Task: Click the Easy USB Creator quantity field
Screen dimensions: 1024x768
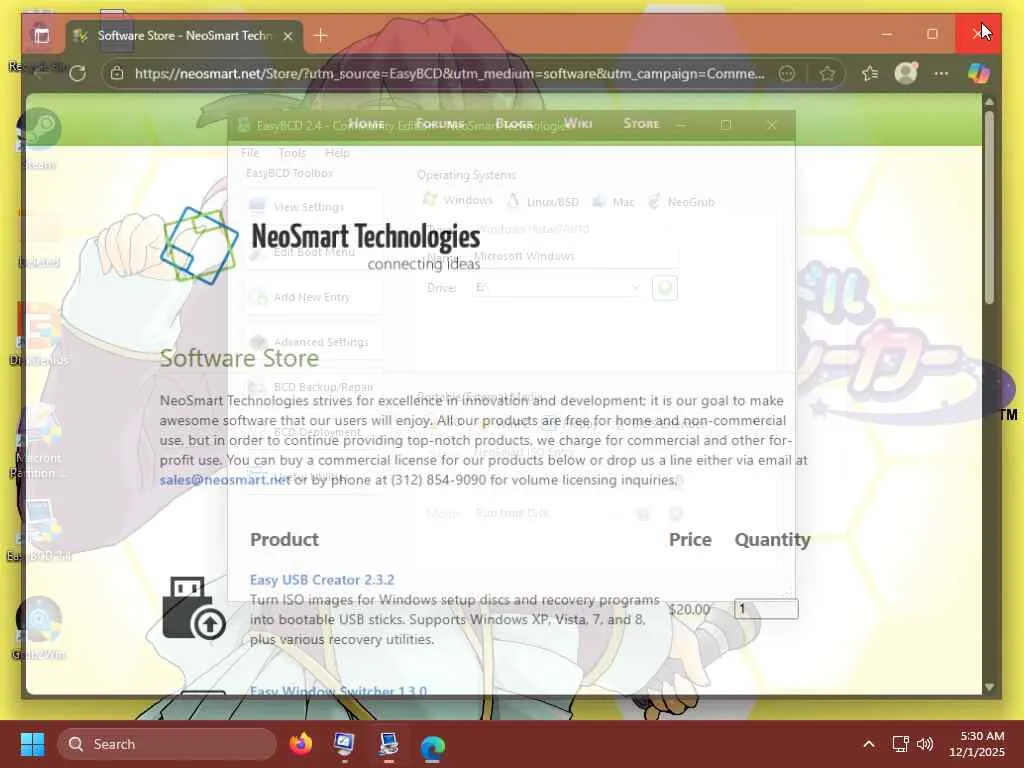Action: (766, 609)
